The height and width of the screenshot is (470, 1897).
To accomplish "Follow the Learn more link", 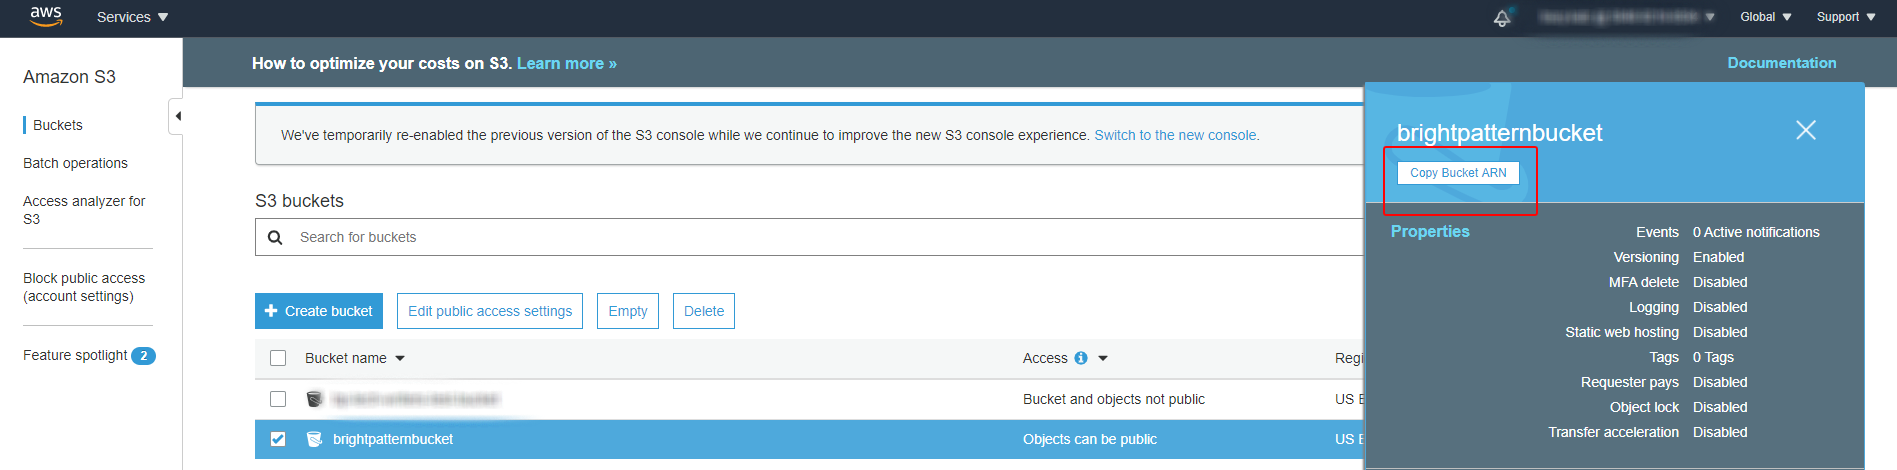I will click(566, 63).
